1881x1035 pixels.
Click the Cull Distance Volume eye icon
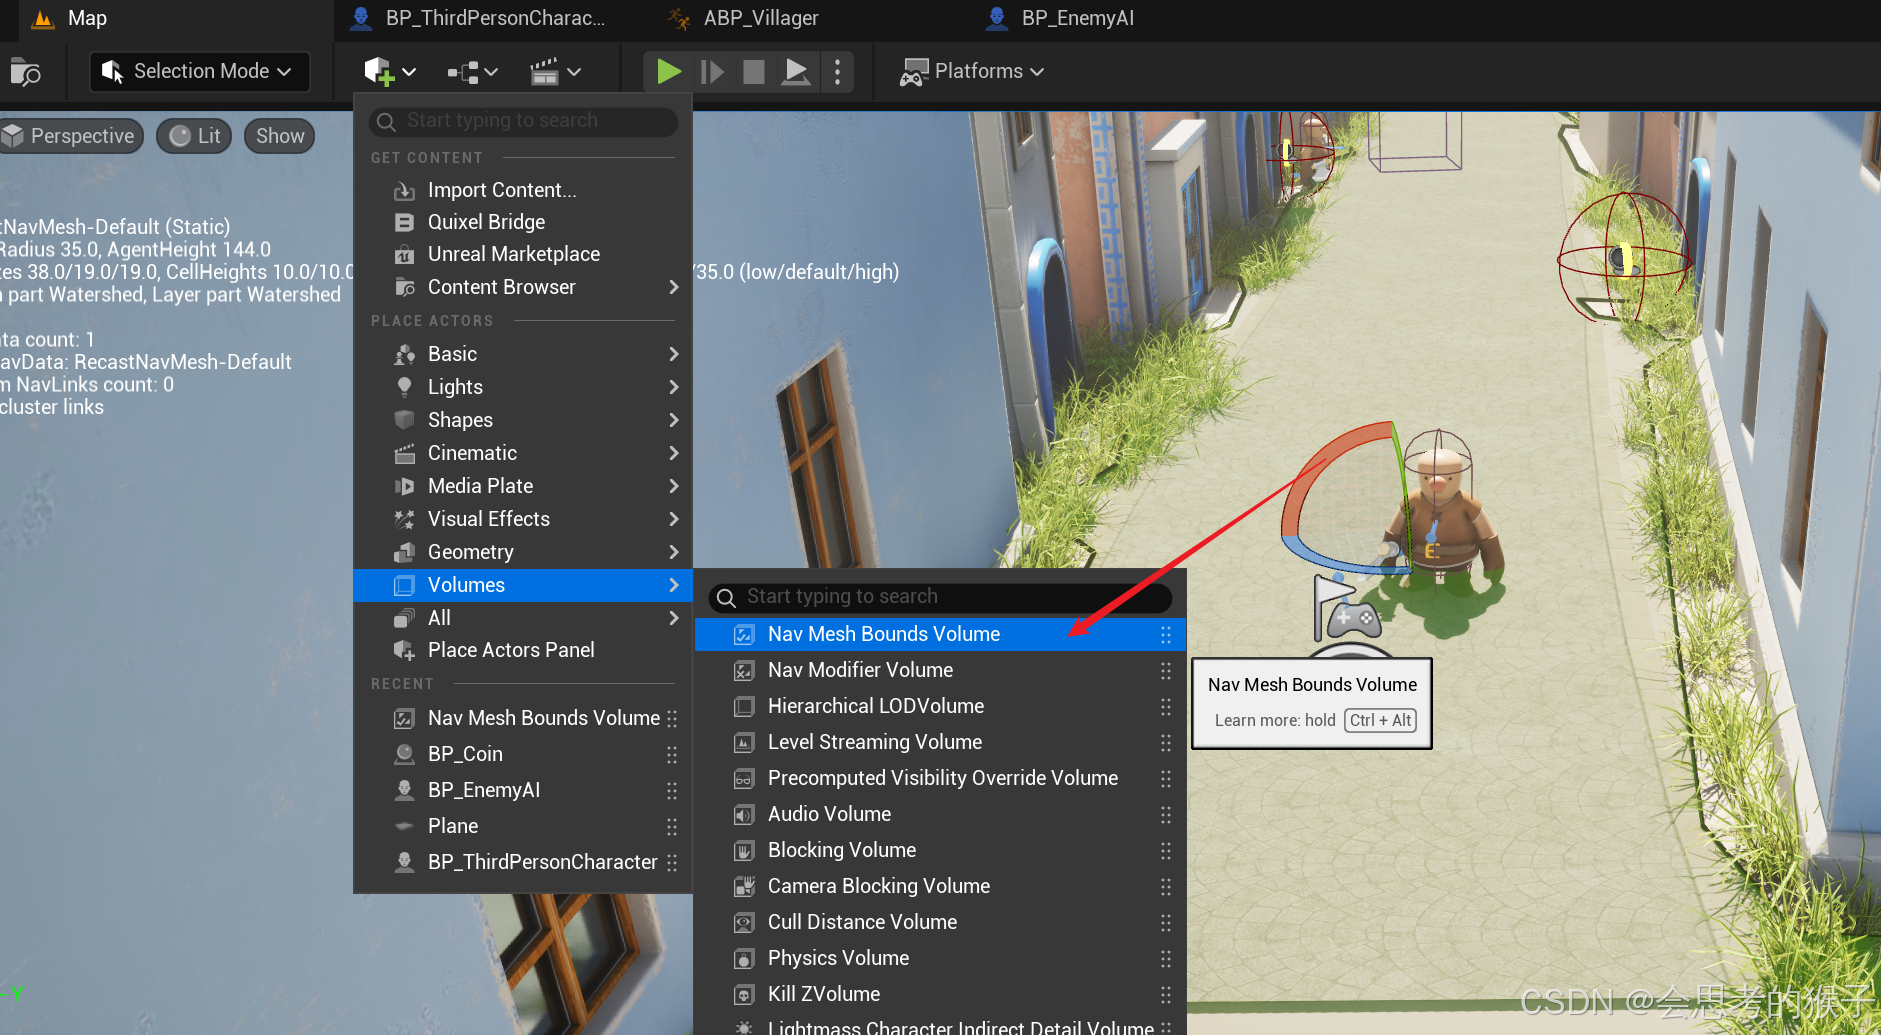[x=744, y=922]
